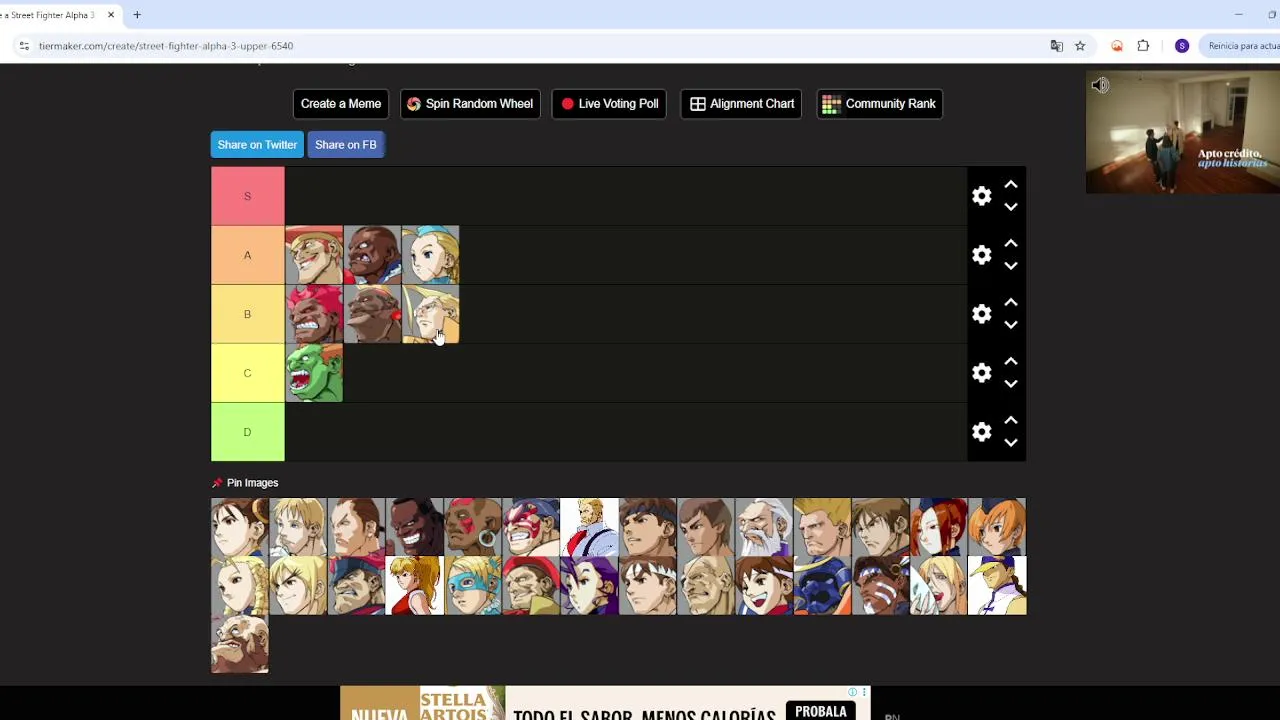The height and width of the screenshot is (720, 1280).
Task: Select the bald Zangief portrait on the last row
Action: (240, 643)
